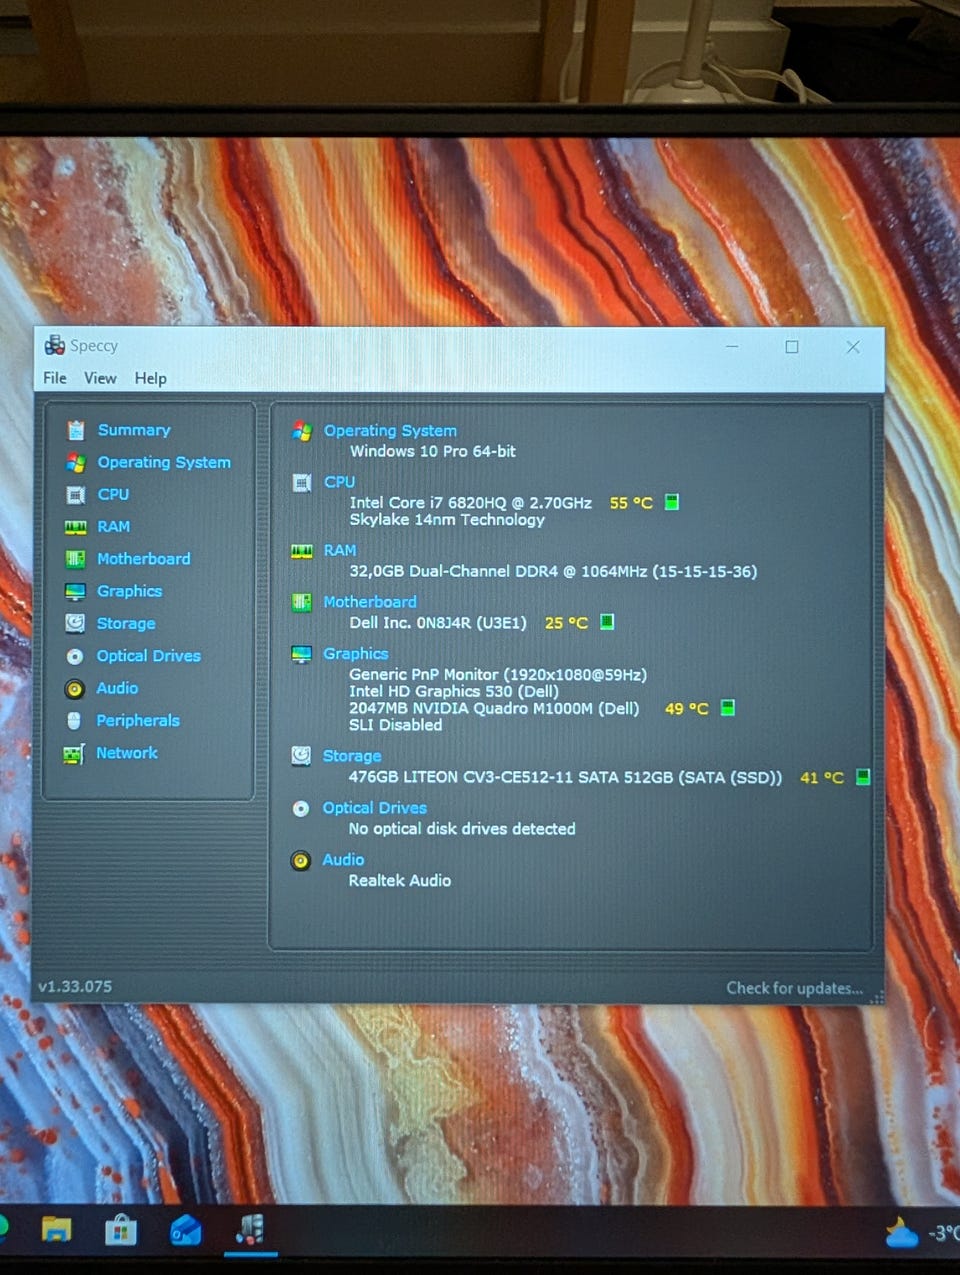The width and height of the screenshot is (960, 1275).
Task: Click the Graphics monitor sidebar icon
Action: [x=76, y=591]
